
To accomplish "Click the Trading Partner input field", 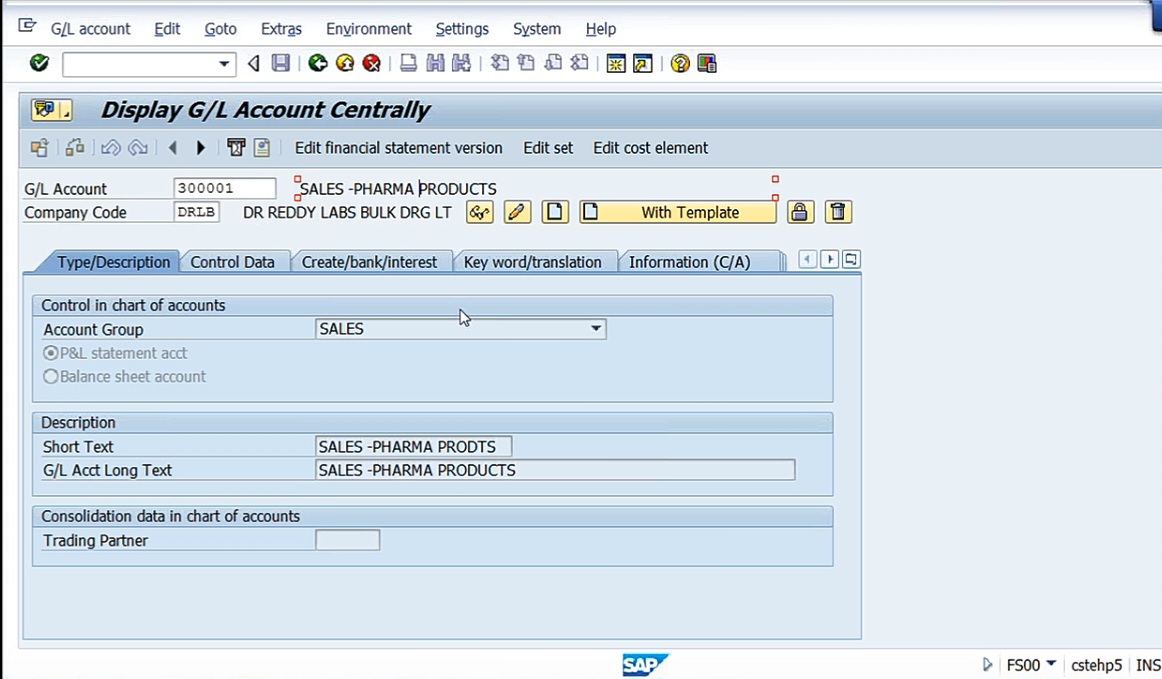I will pos(348,540).
